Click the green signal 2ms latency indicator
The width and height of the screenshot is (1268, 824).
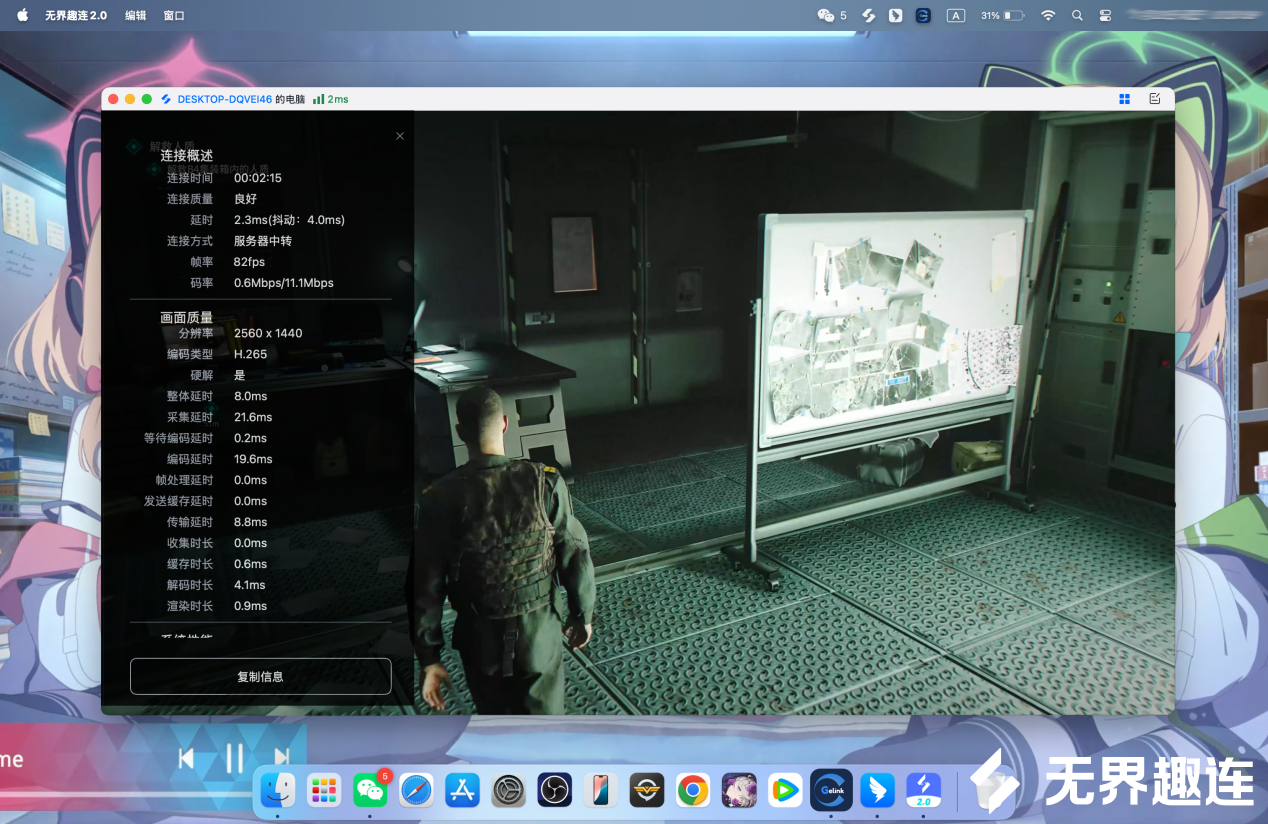pos(330,99)
